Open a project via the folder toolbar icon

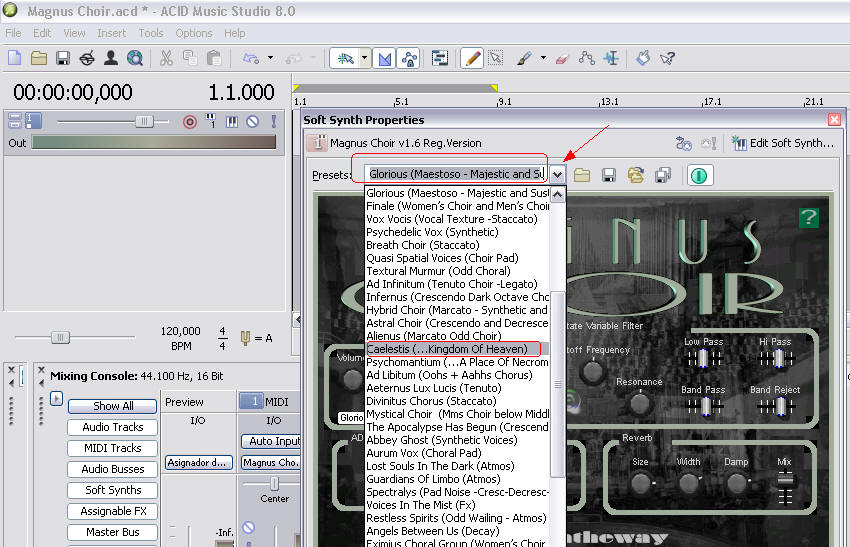click(38, 57)
